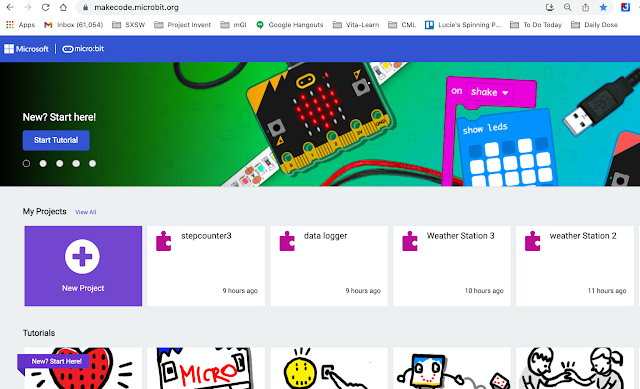640x389 pixels.
Task: Click the puzzle icon on data logger
Action: pos(287,241)
